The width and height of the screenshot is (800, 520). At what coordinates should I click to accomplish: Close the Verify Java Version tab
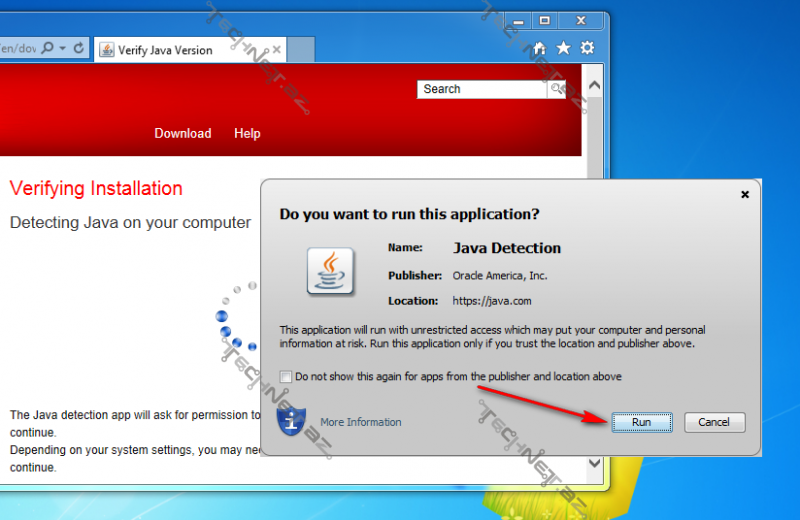click(x=277, y=49)
